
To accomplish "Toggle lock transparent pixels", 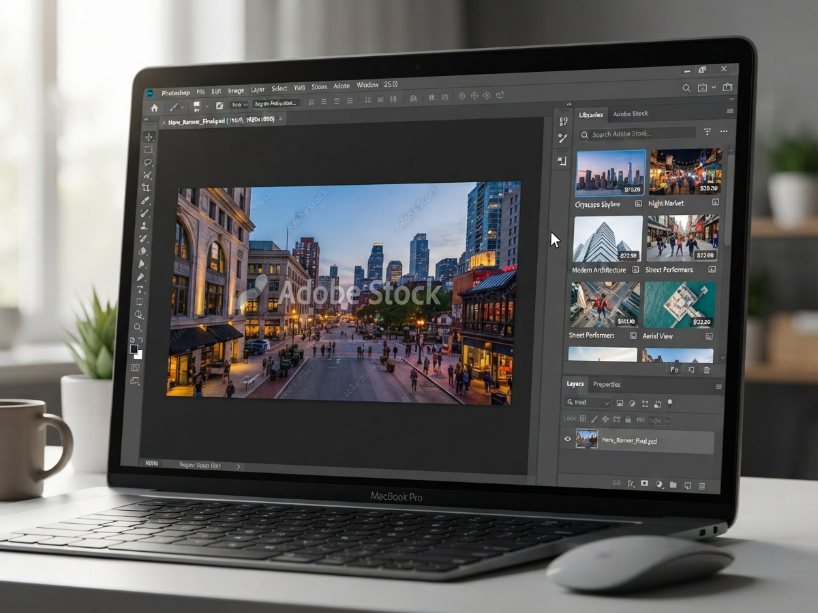I will click(x=583, y=418).
